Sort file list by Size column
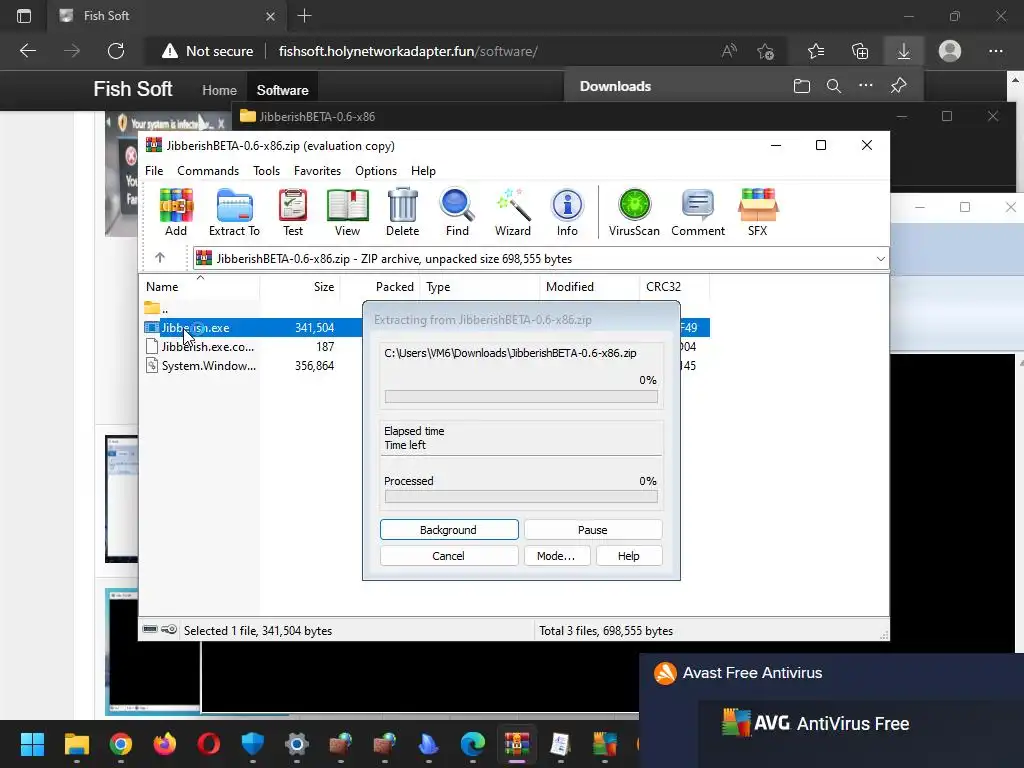Image resolution: width=1024 pixels, height=768 pixels. [300, 287]
